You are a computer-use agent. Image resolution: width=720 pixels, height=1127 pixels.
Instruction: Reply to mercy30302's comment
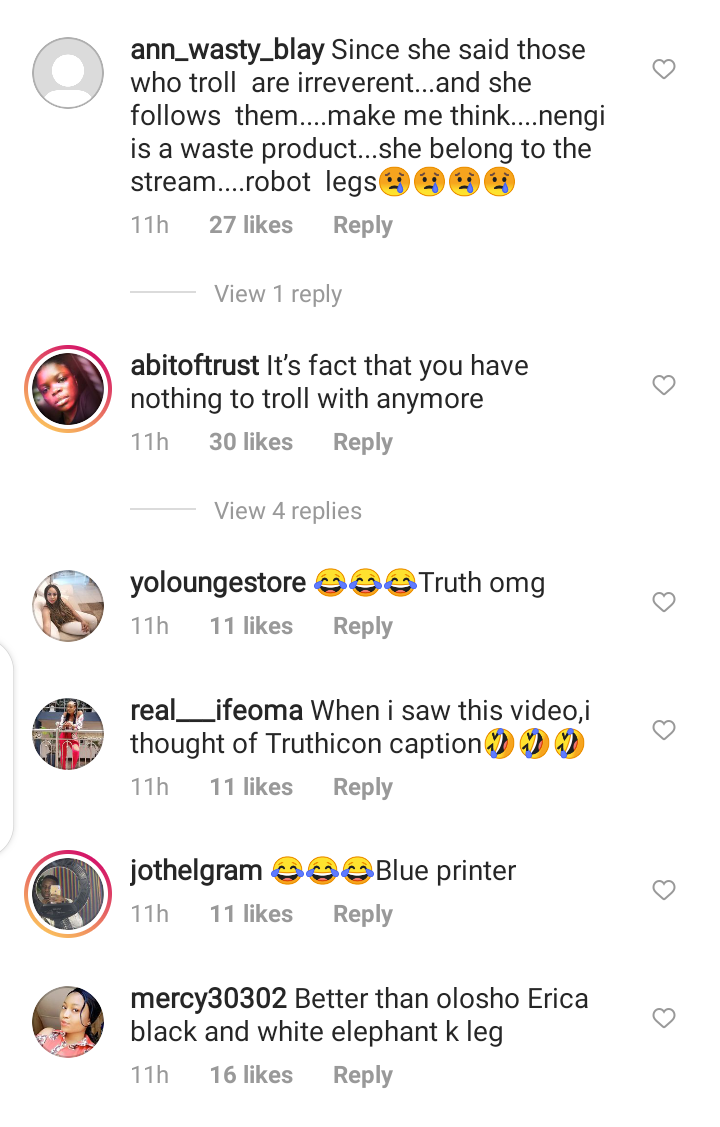pos(362,1075)
